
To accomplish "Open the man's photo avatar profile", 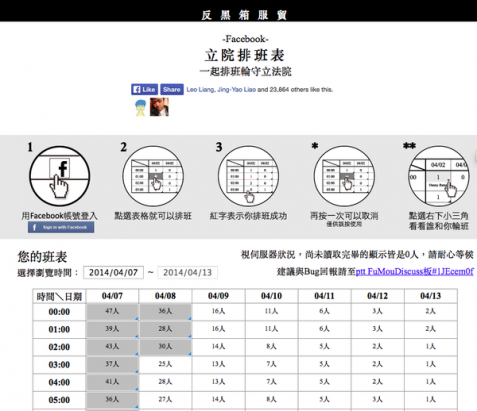I will [x=159, y=107].
